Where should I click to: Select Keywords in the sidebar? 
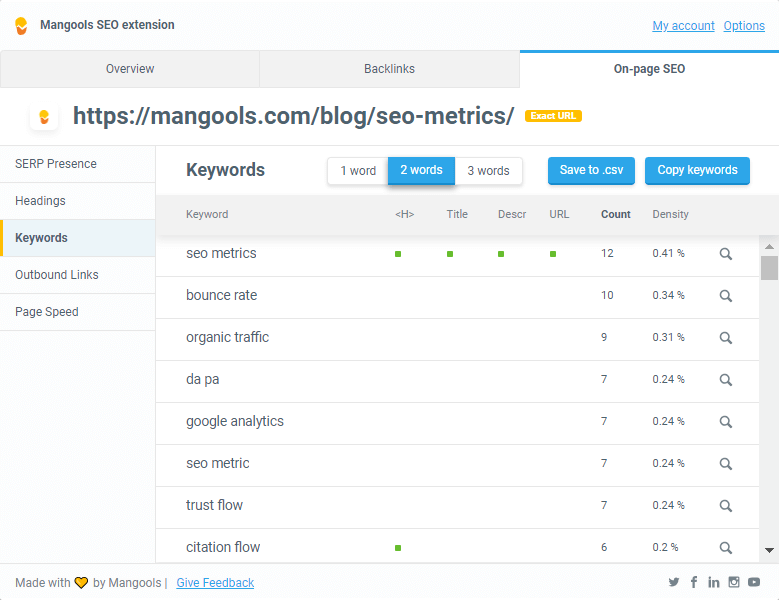pyautogui.click(x=78, y=238)
